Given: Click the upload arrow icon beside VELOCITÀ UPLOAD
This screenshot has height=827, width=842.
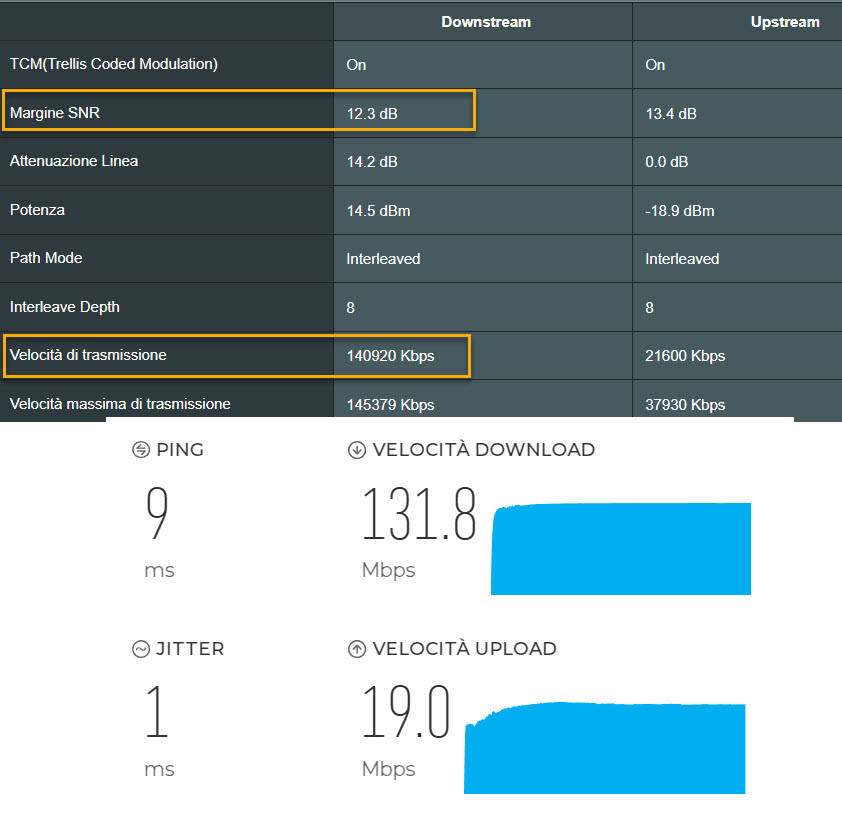Looking at the screenshot, I should point(357,649).
